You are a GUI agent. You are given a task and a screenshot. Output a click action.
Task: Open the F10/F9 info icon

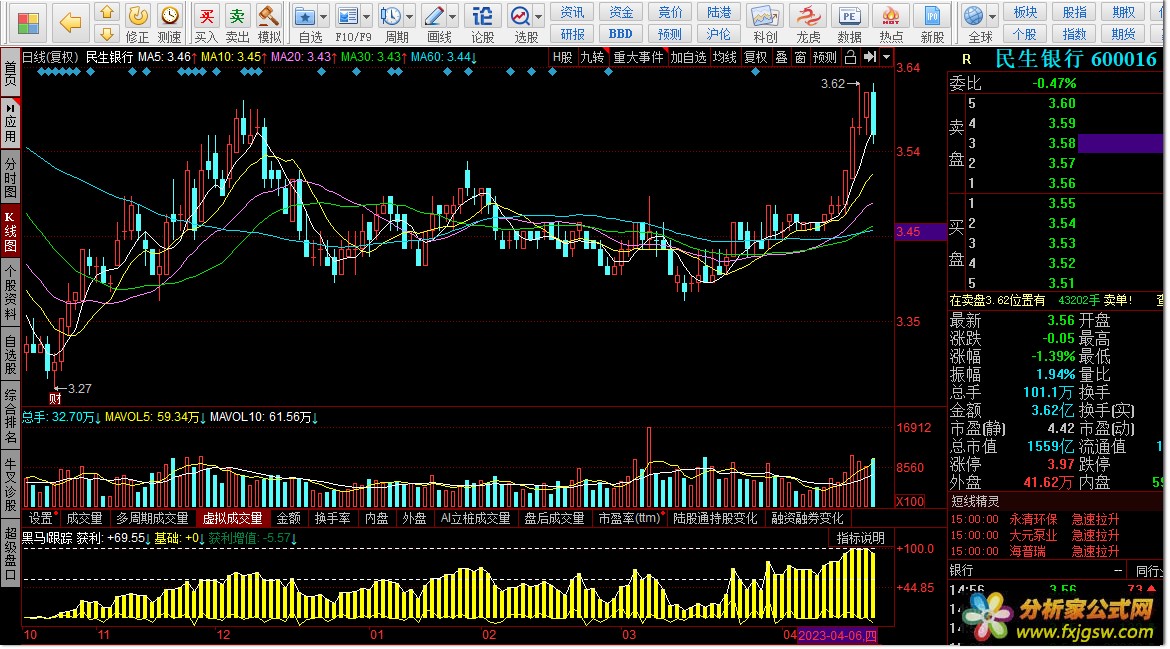(x=347, y=16)
